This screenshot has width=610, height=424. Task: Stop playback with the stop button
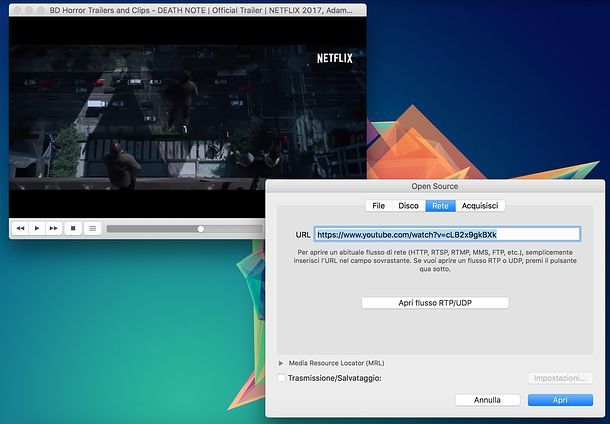tap(73, 228)
